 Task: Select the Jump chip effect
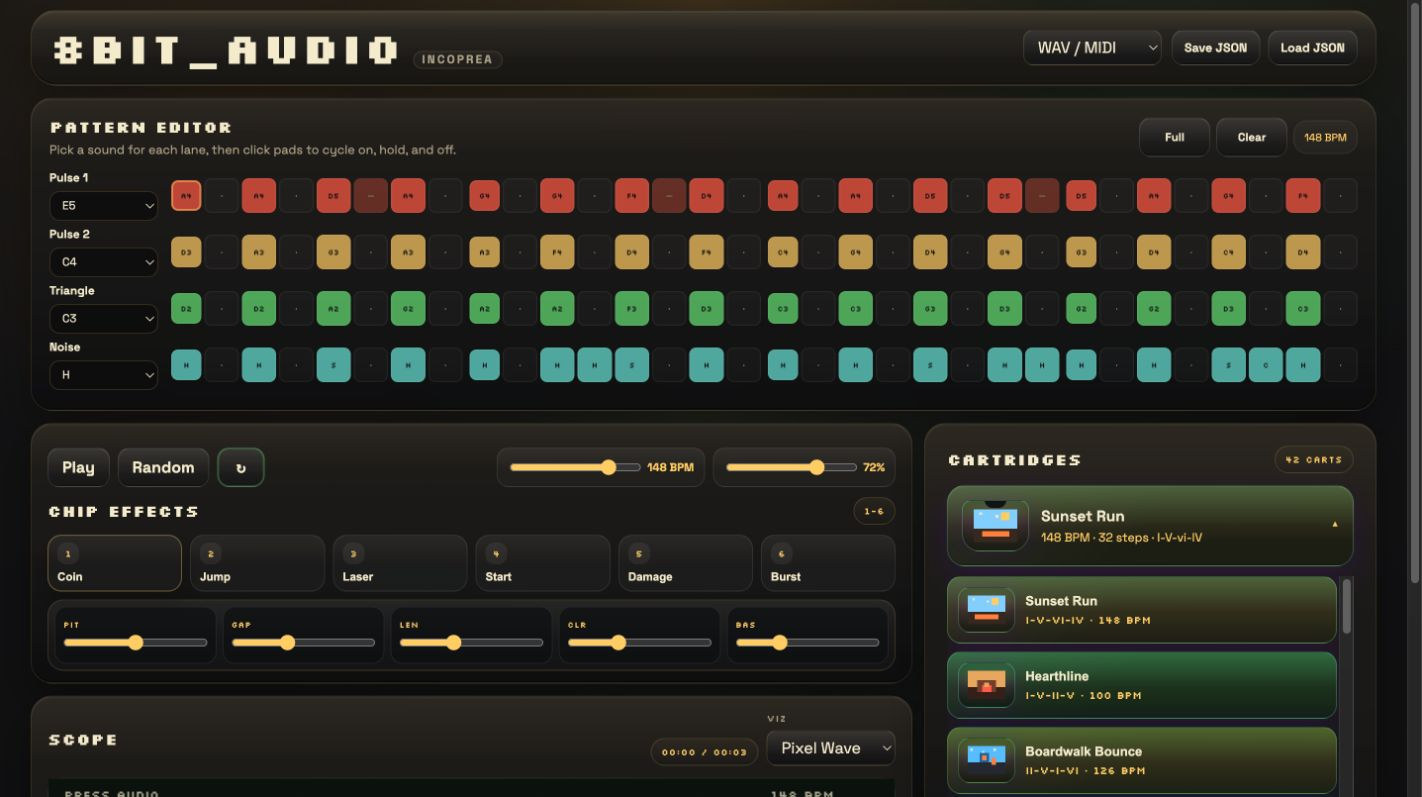point(258,563)
